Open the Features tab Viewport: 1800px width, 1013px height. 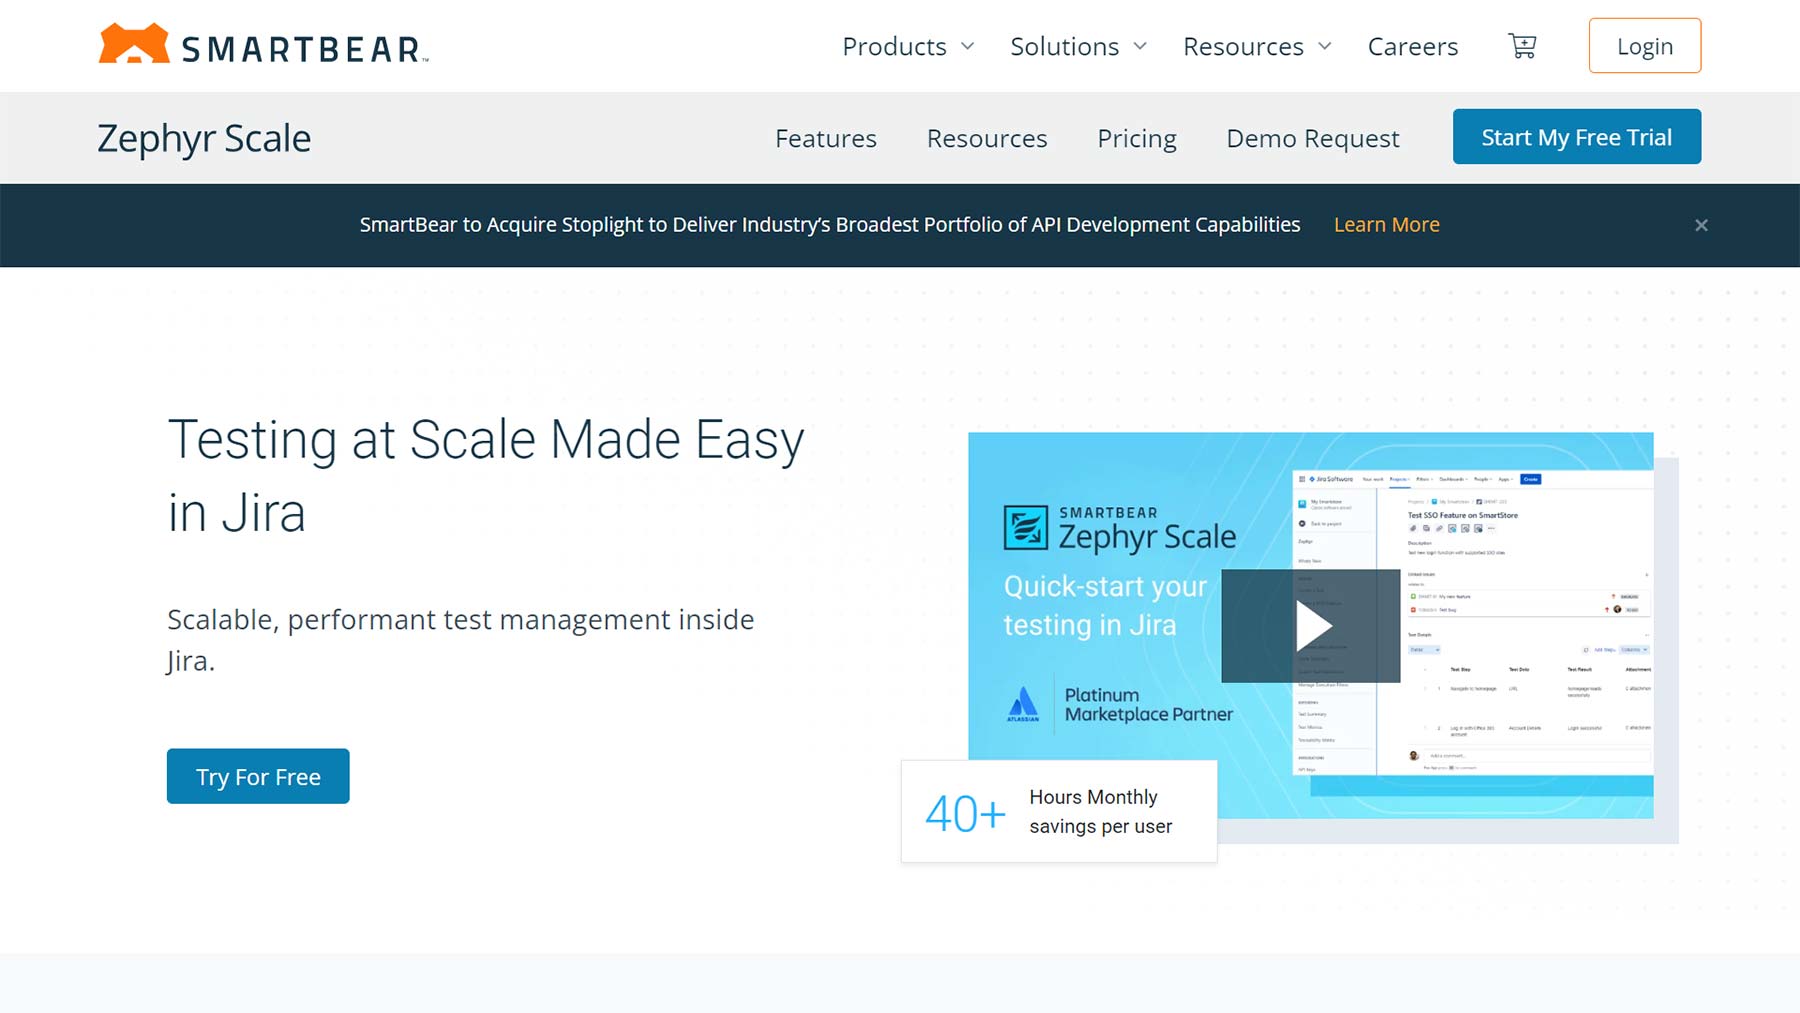(x=826, y=138)
